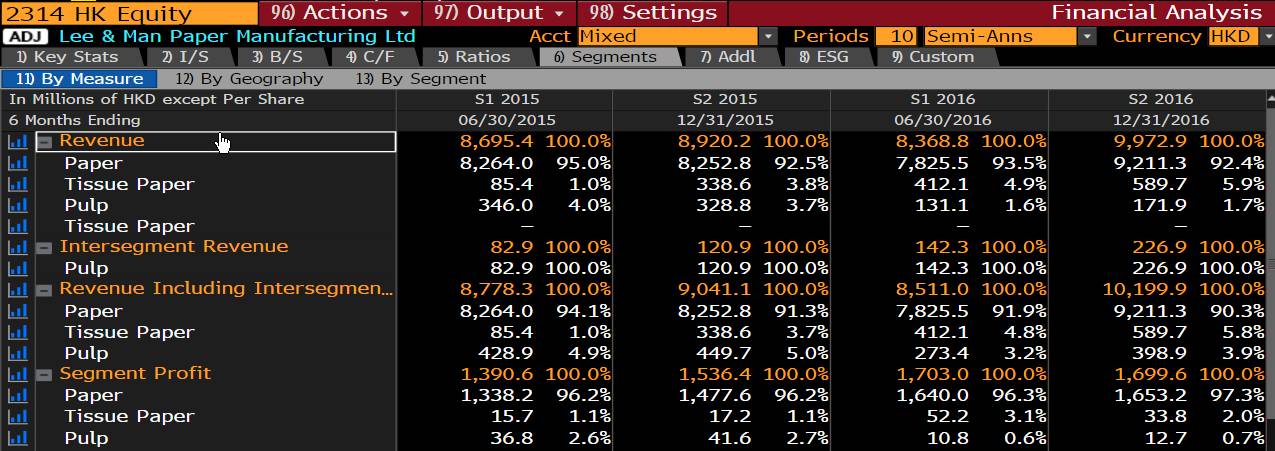
Task: Click the Tissue Paper value 589.7 under Revenue
Action: pos(1160,184)
